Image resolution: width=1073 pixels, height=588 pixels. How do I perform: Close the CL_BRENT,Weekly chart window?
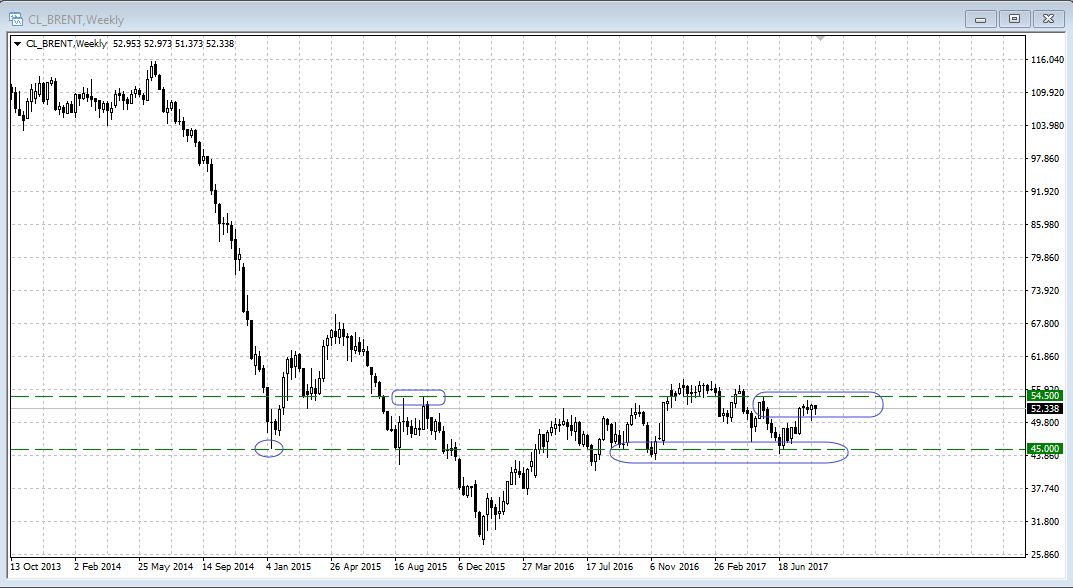1047,18
